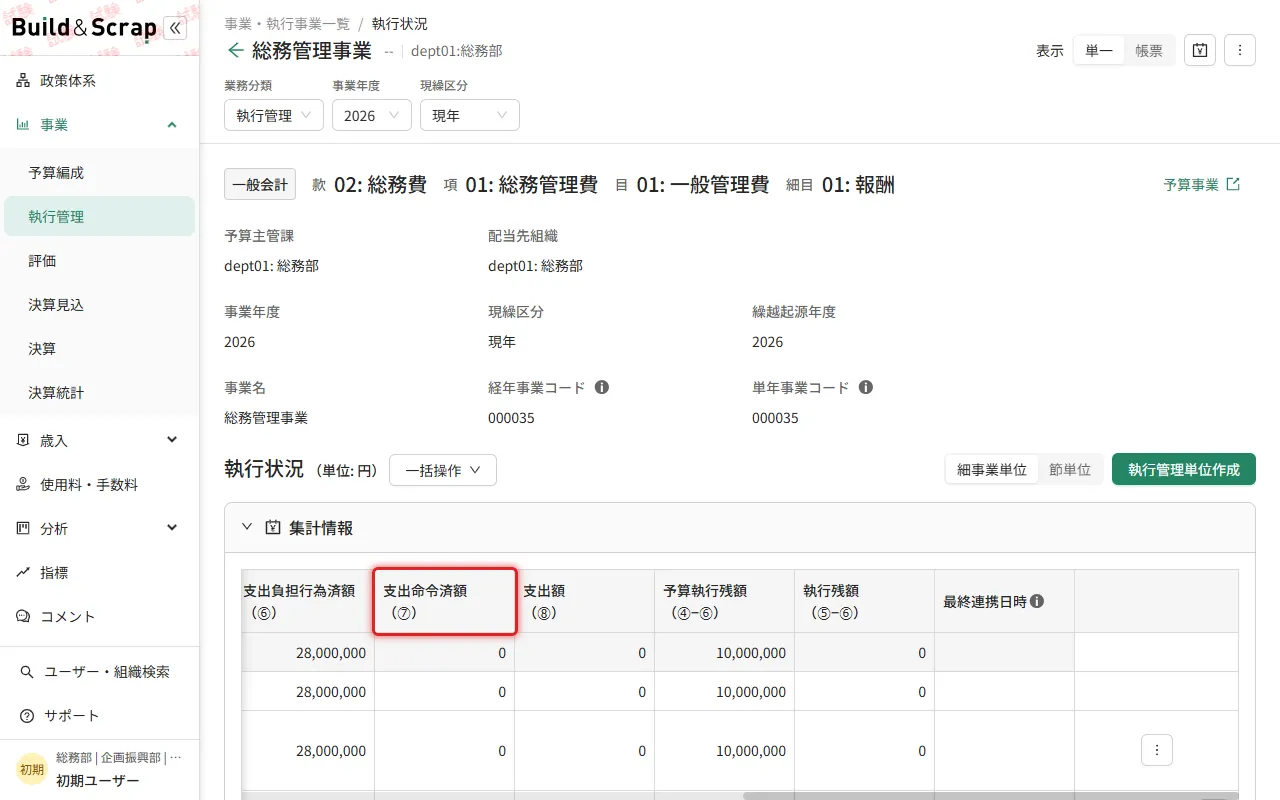Click the 支出命令済額 (⑦) column header
Image resolution: width=1280 pixels, height=800 pixels.
coord(444,601)
